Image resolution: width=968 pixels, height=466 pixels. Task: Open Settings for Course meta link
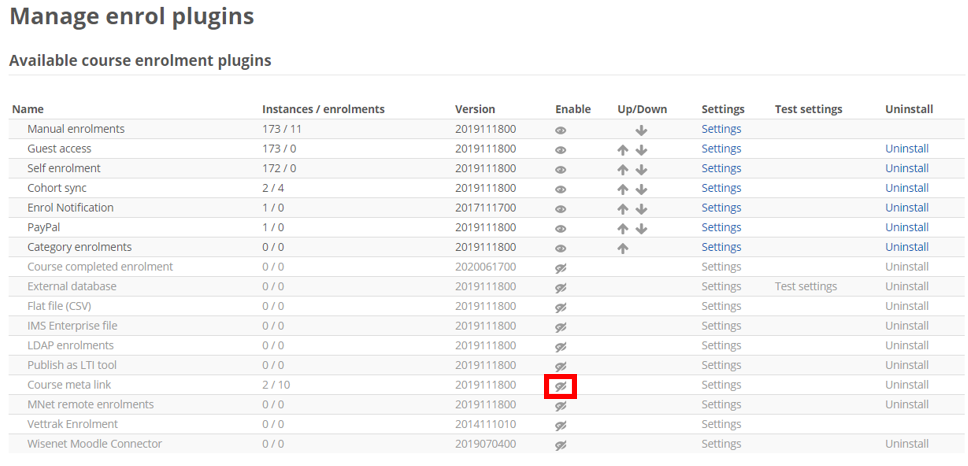click(721, 385)
